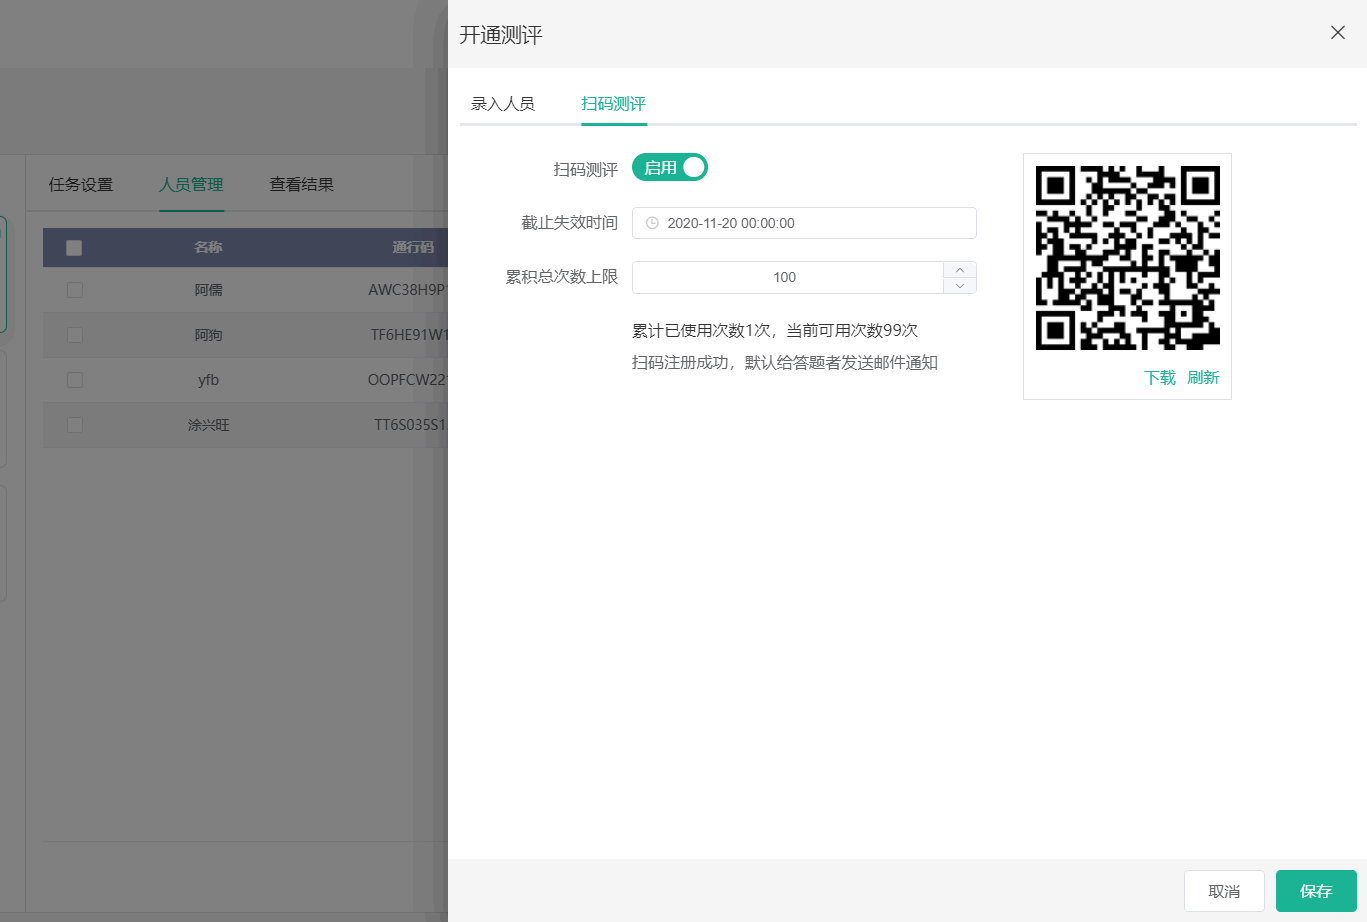Check the checkbox for row 阿儒
This screenshot has height=922, width=1367.
point(74,290)
